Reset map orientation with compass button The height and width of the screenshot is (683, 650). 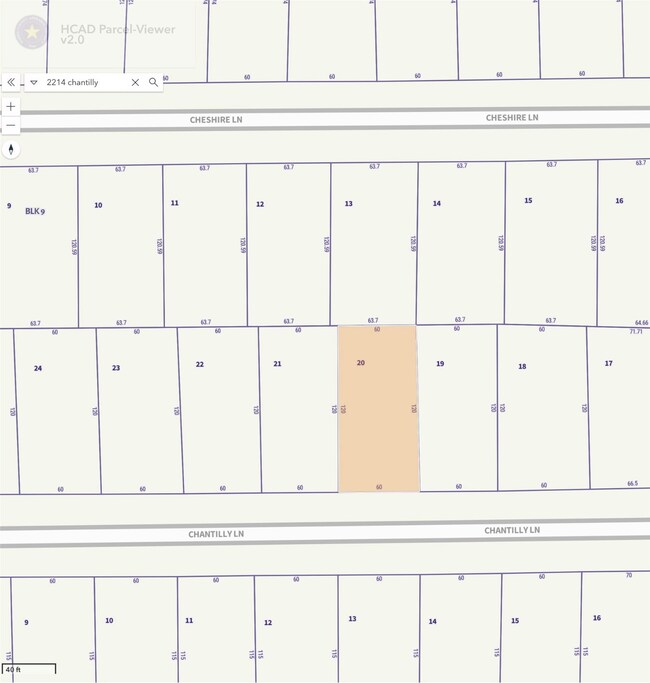point(11,149)
